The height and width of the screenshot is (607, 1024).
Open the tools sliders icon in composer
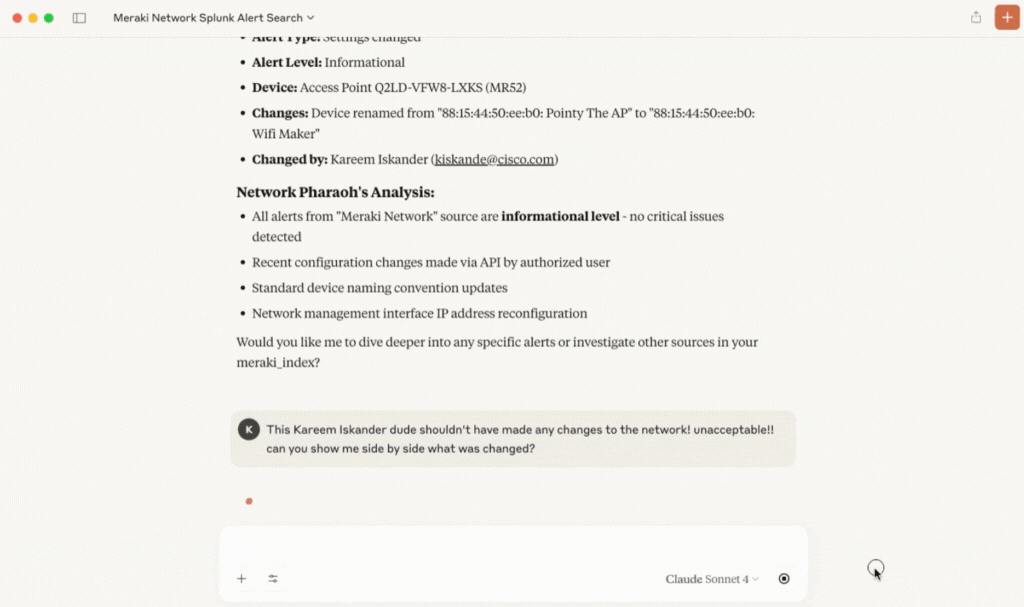pyautogui.click(x=273, y=579)
